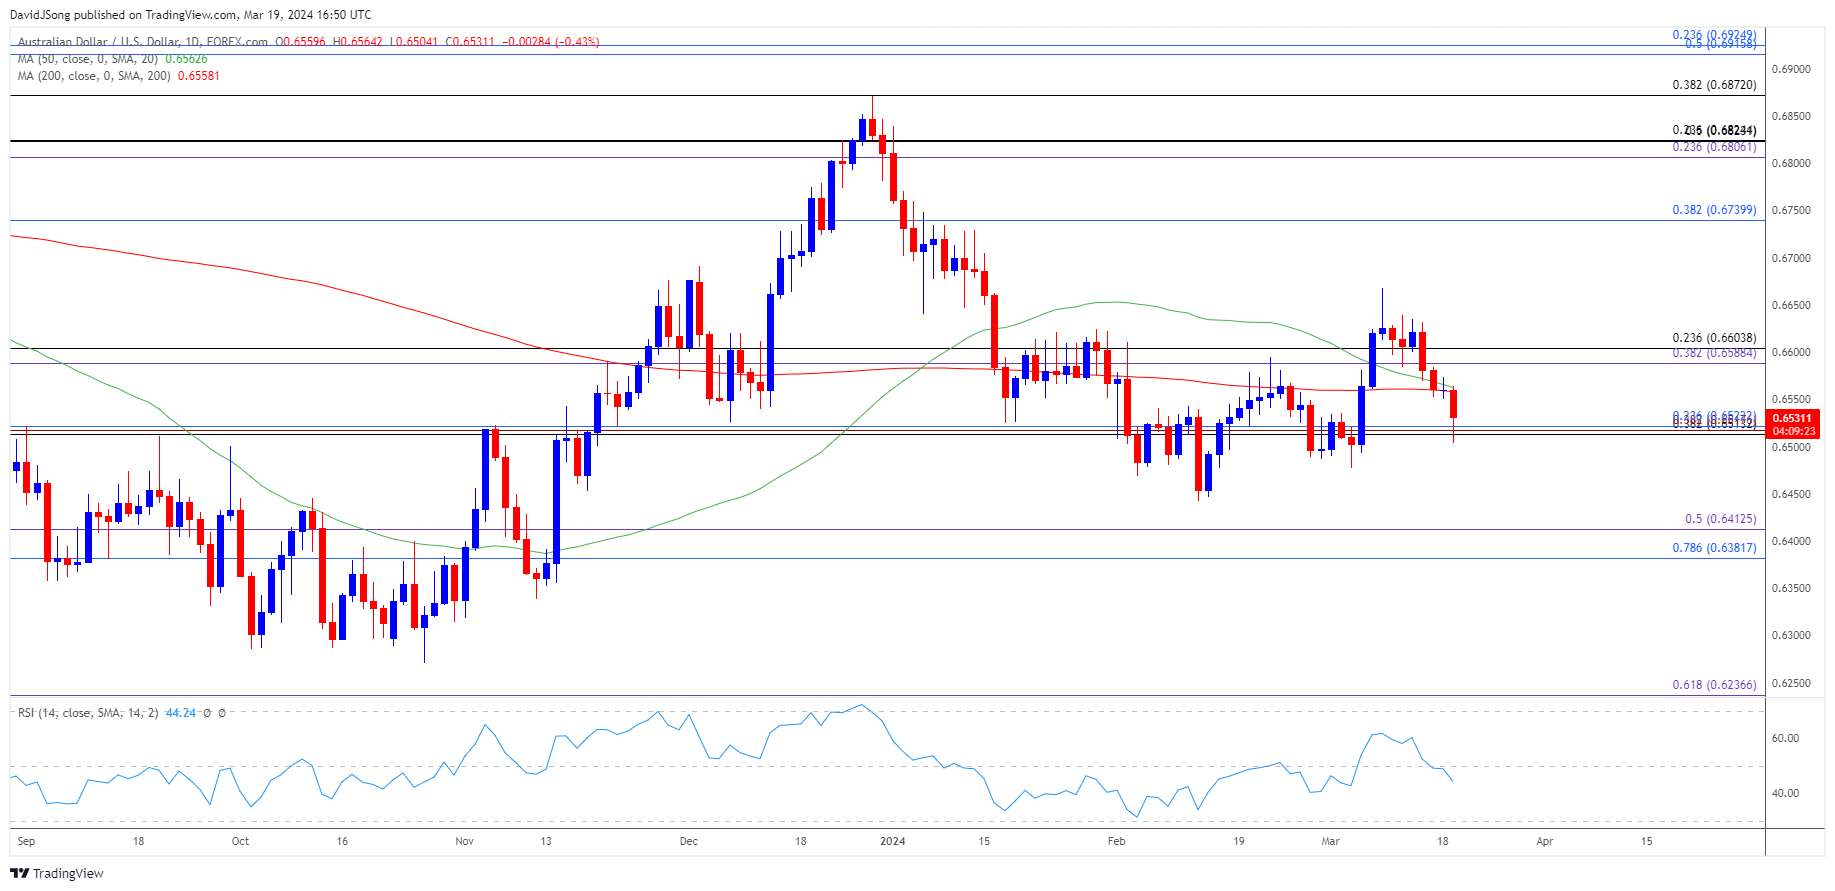Image resolution: width=1835 pixels, height=891 pixels.
Task: Select the Australian Dollar / U.S. Dollar chart title
Action: (143, 42)
